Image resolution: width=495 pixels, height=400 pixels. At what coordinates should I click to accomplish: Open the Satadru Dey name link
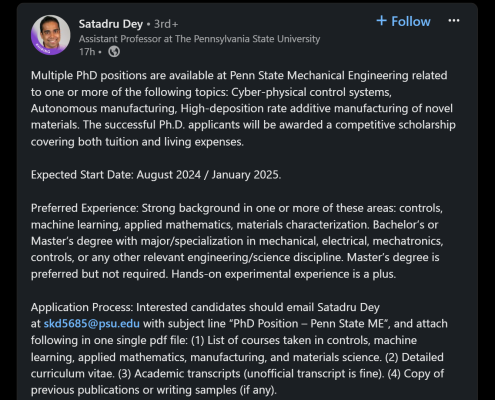[111, 24]
